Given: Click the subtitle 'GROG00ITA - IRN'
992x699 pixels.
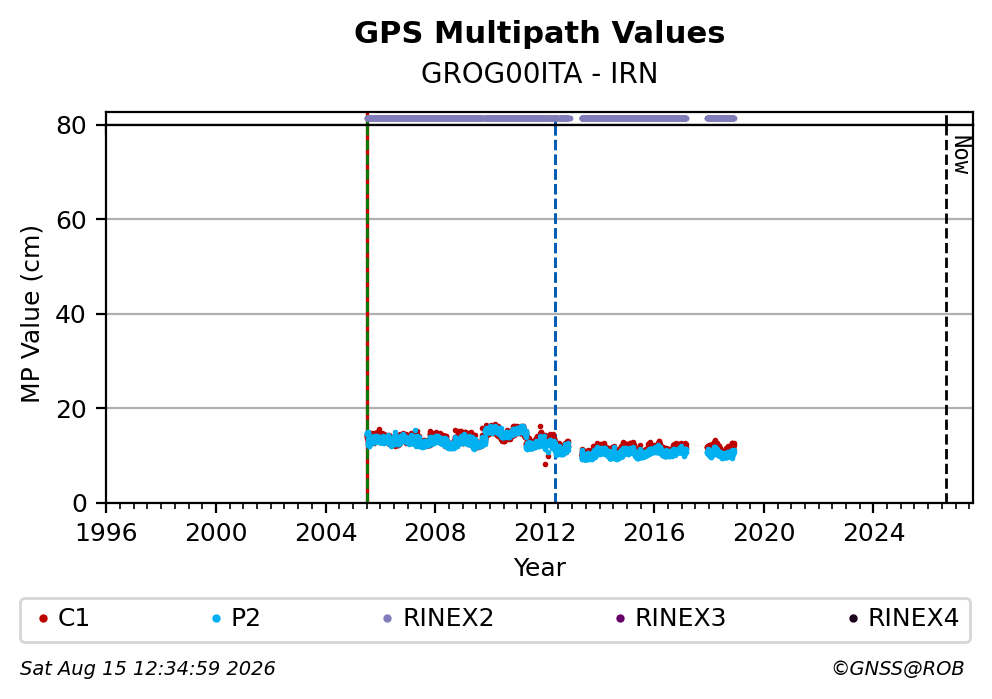Looking at the screenshot, I should (x=539, y=73).
